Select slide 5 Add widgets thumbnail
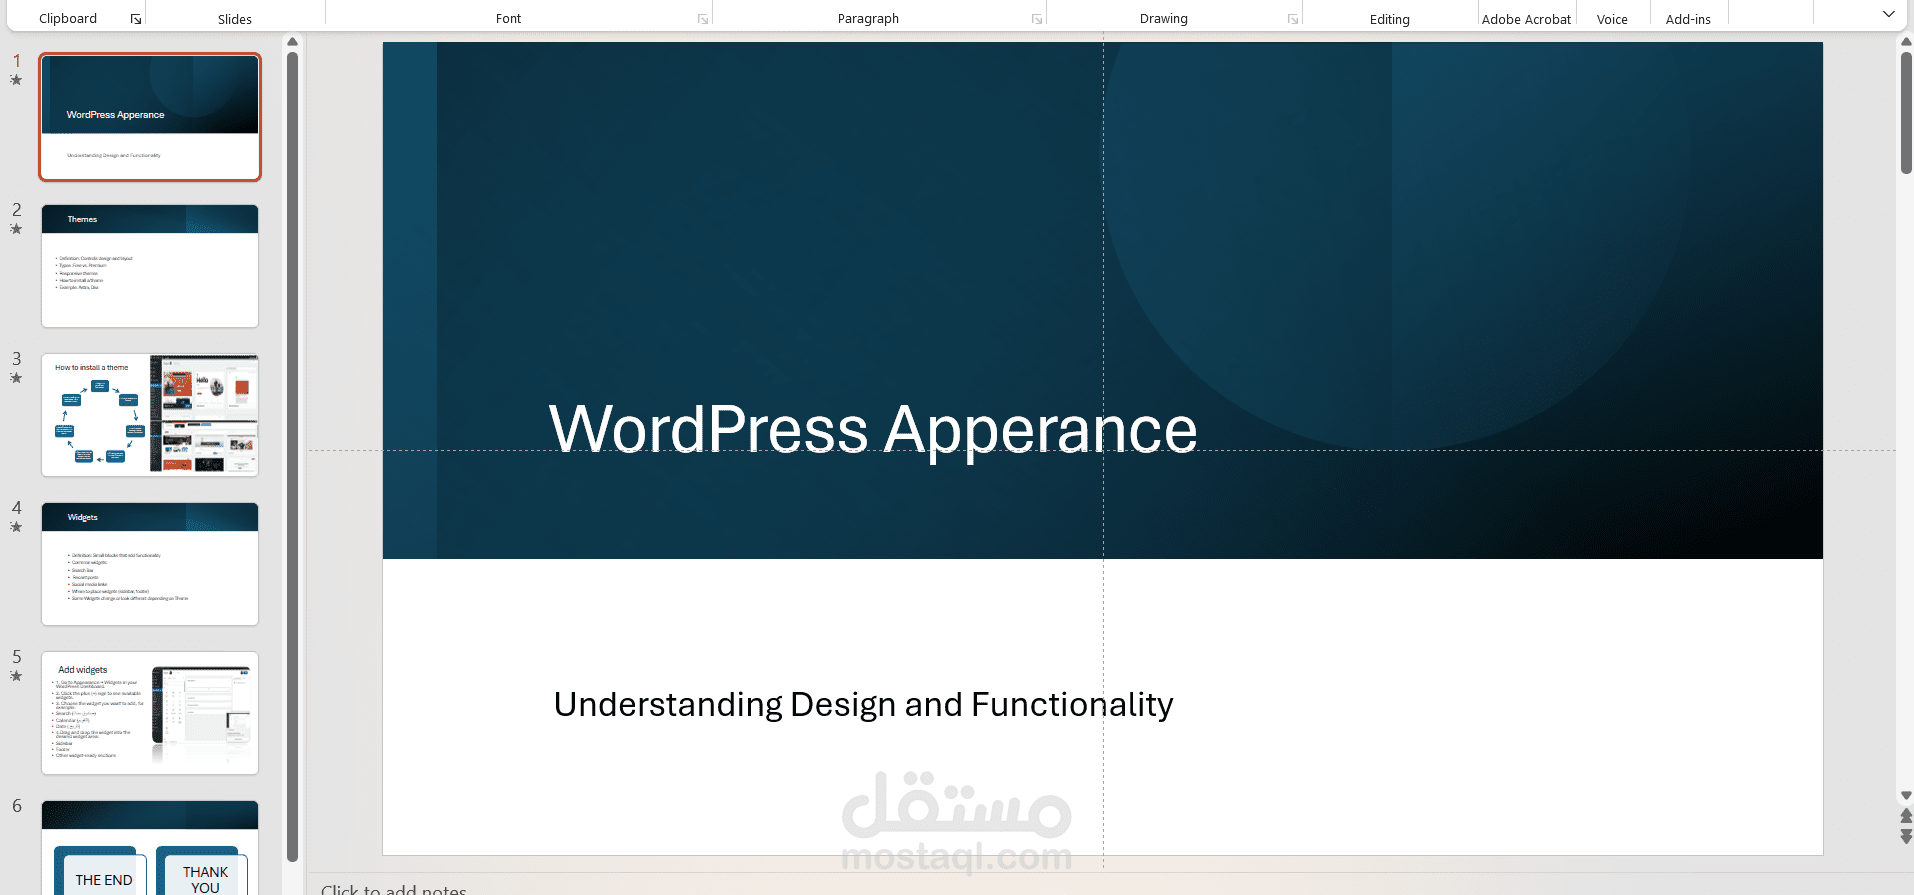The image size is (1914, 895). pos(150,713)
